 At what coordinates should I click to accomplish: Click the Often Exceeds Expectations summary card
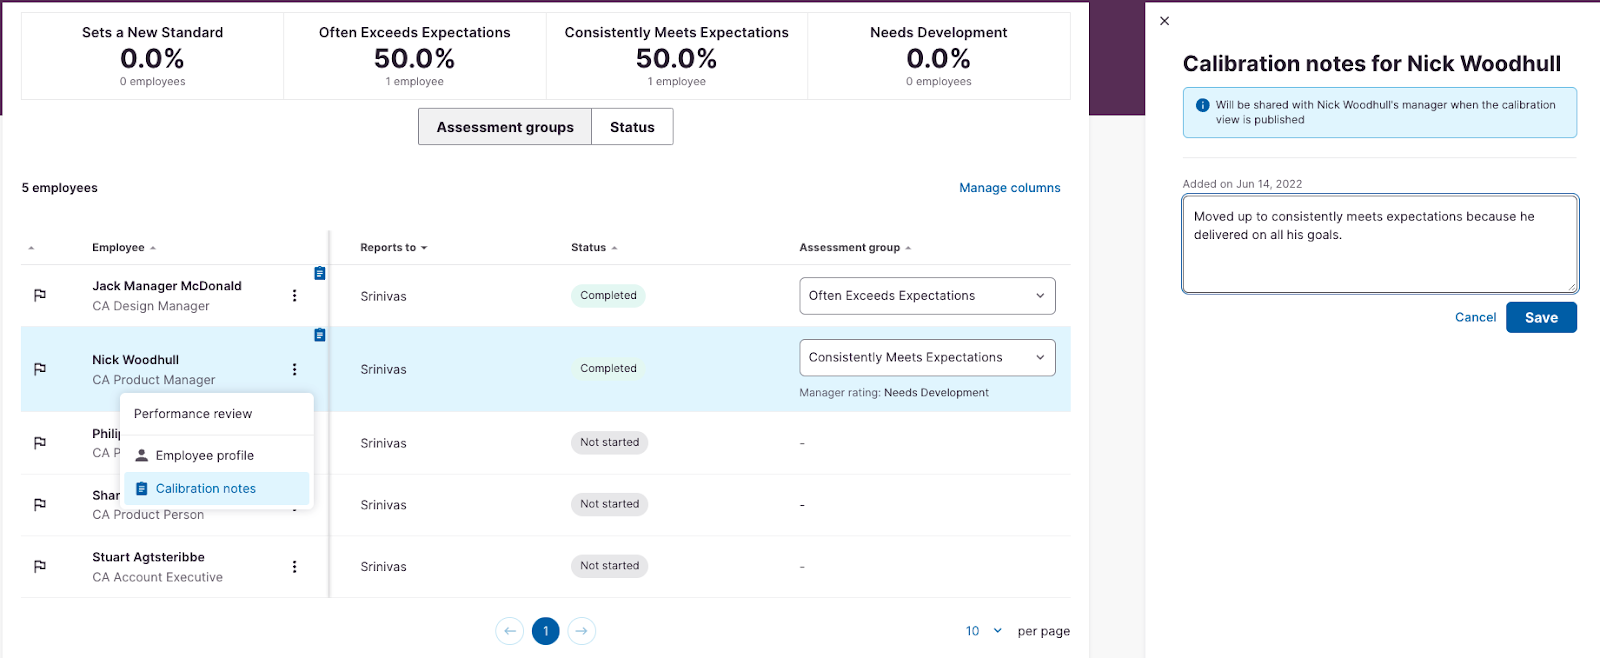pyautogui.click(x=415, y=56)
